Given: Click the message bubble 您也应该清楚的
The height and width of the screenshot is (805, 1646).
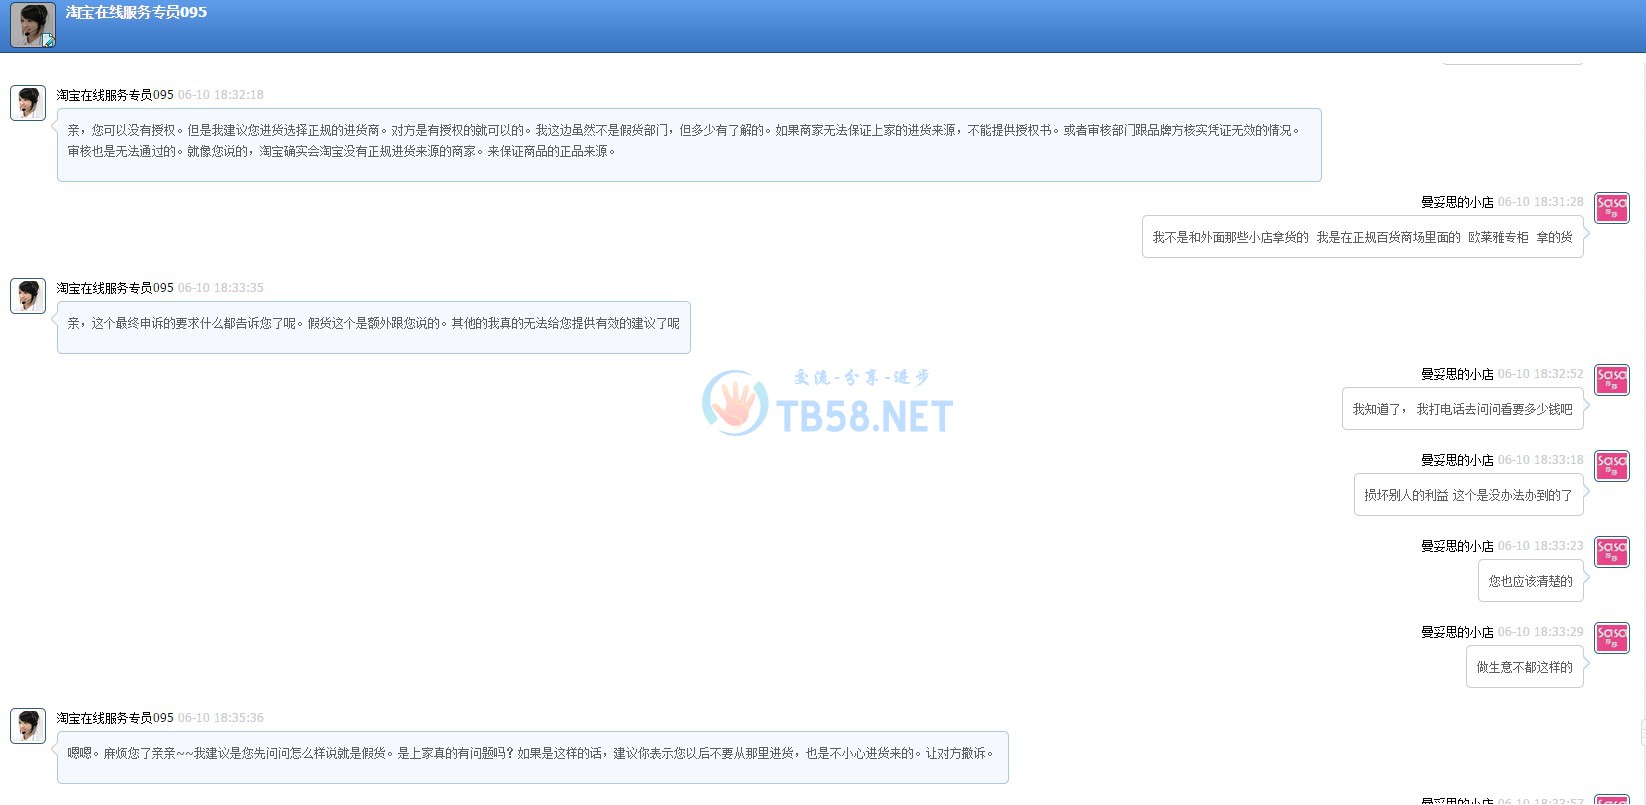Looking at the screenshot, I should point(1530,582).
